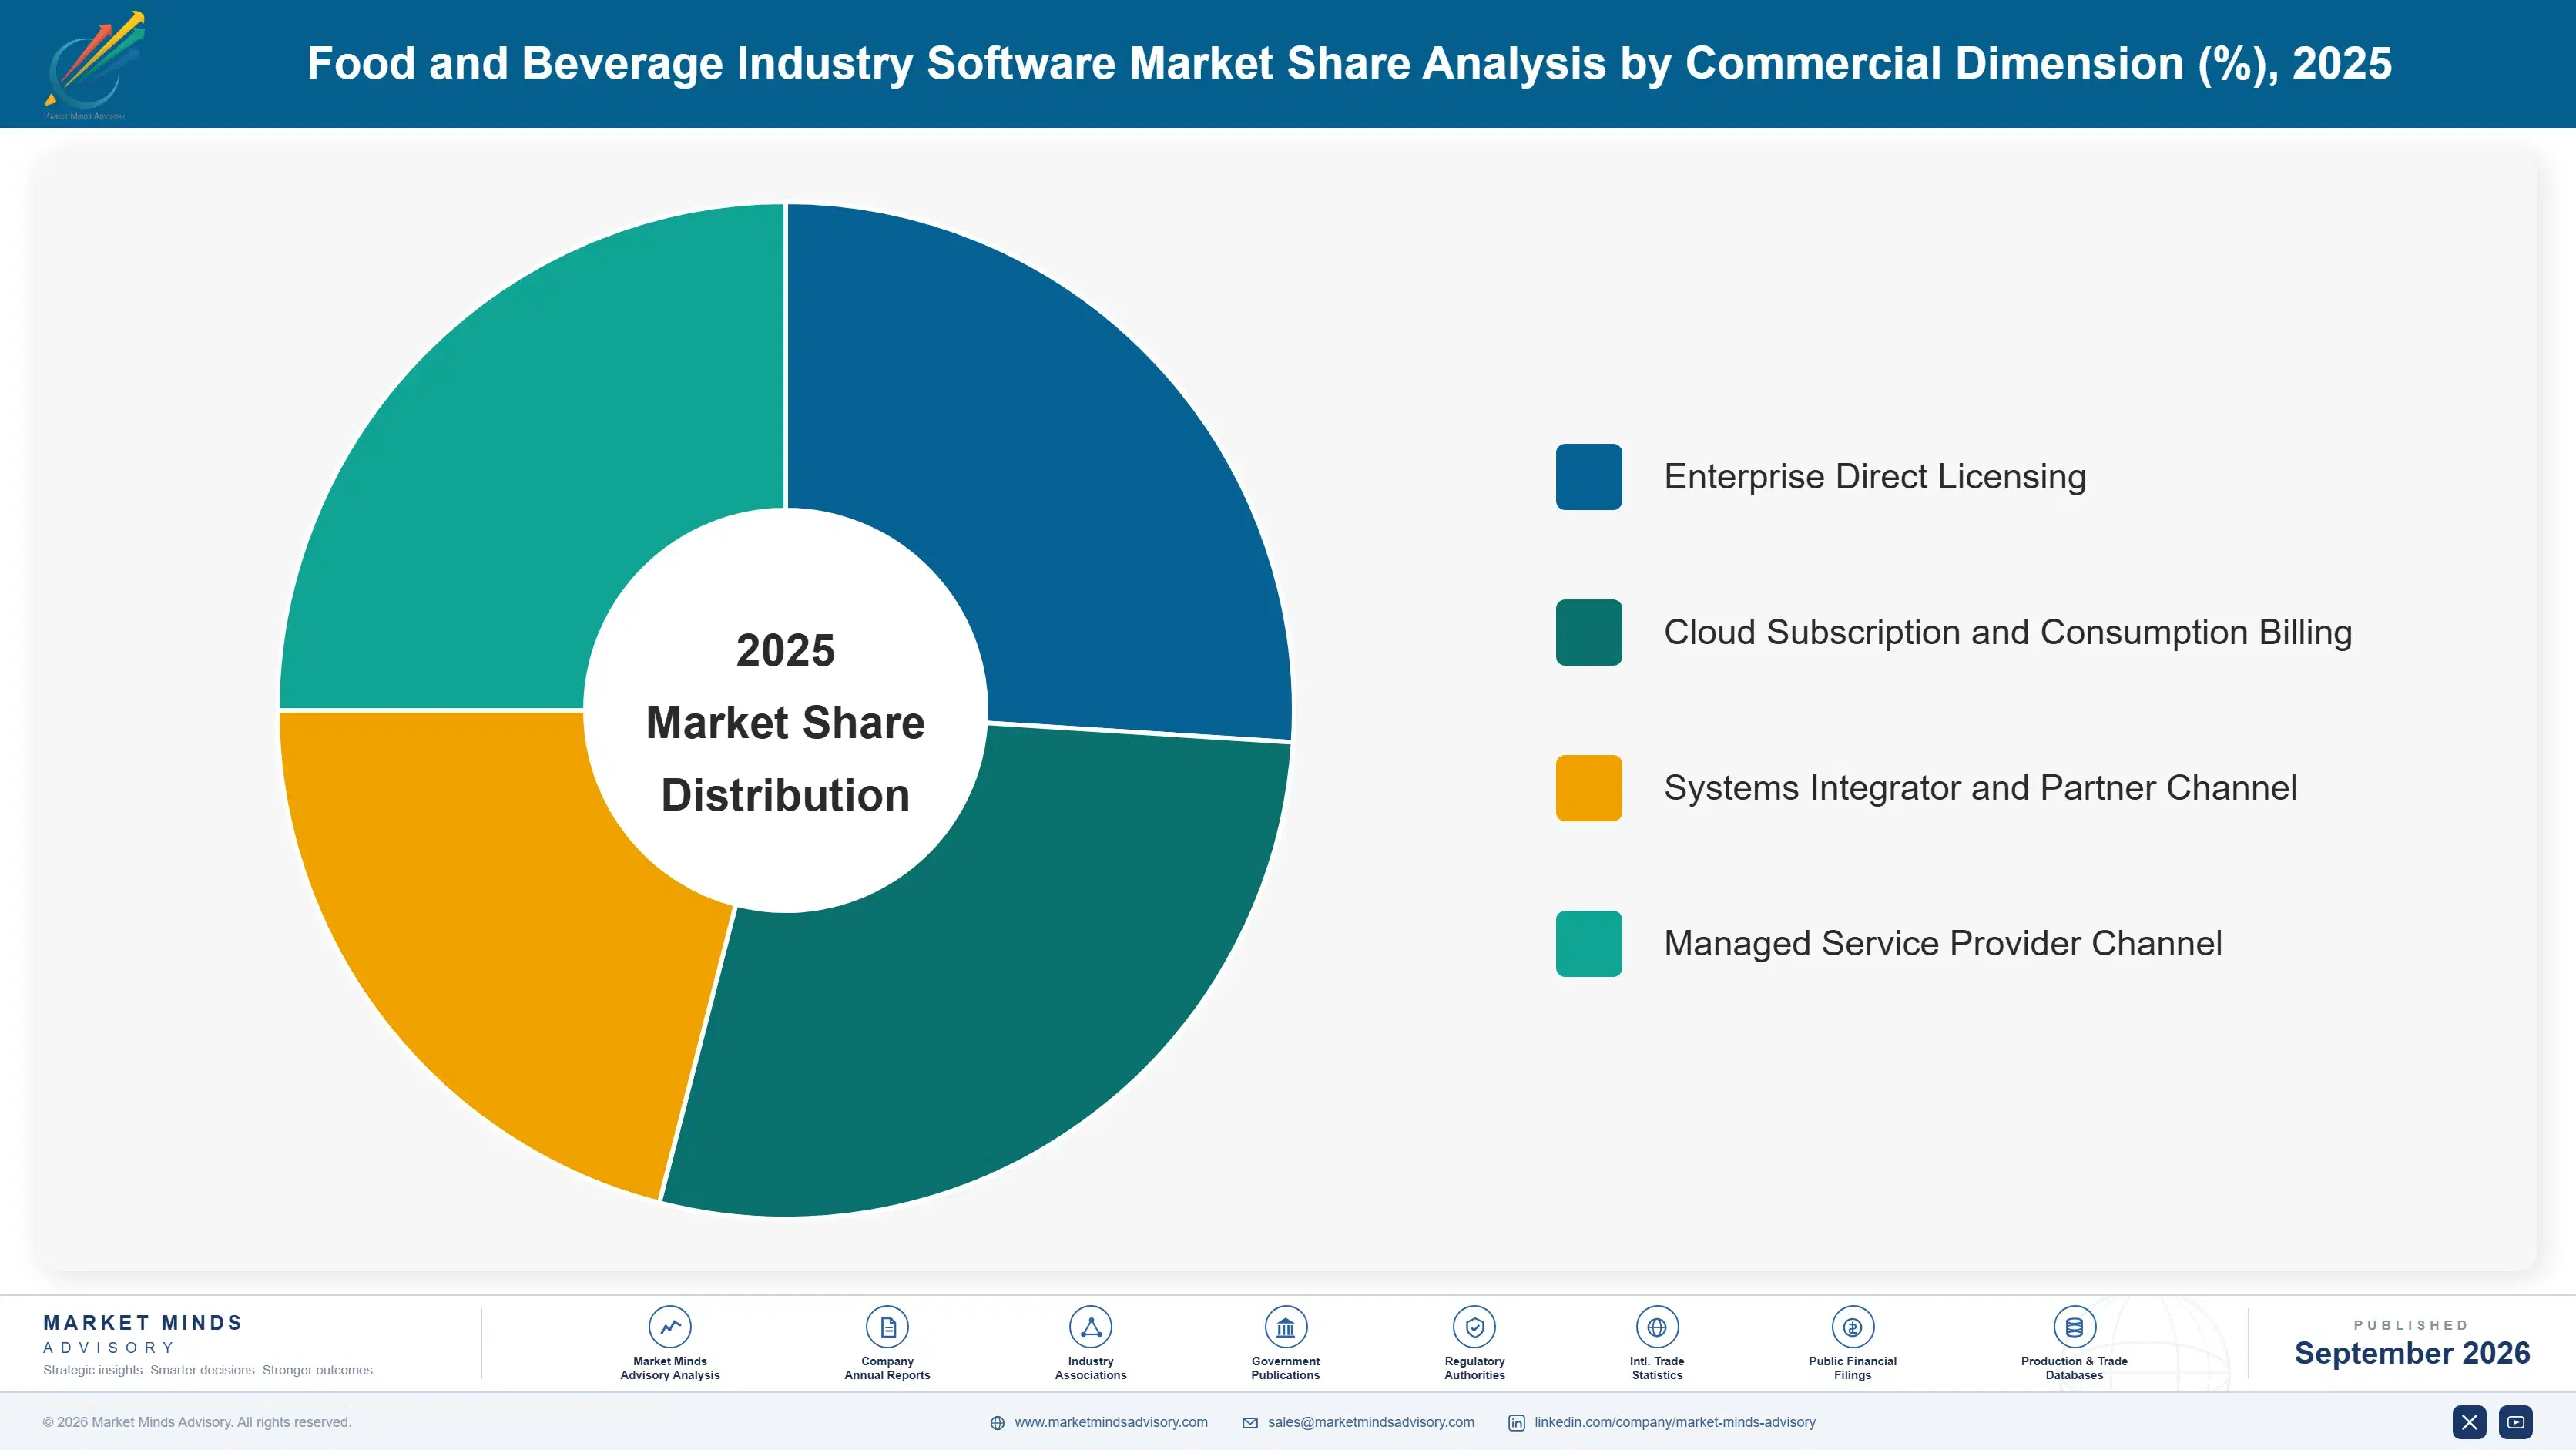Click the Public Financial Filings coin icon
Viewport: 2576px width, 1450px height.
[x=1852, y=1327]
